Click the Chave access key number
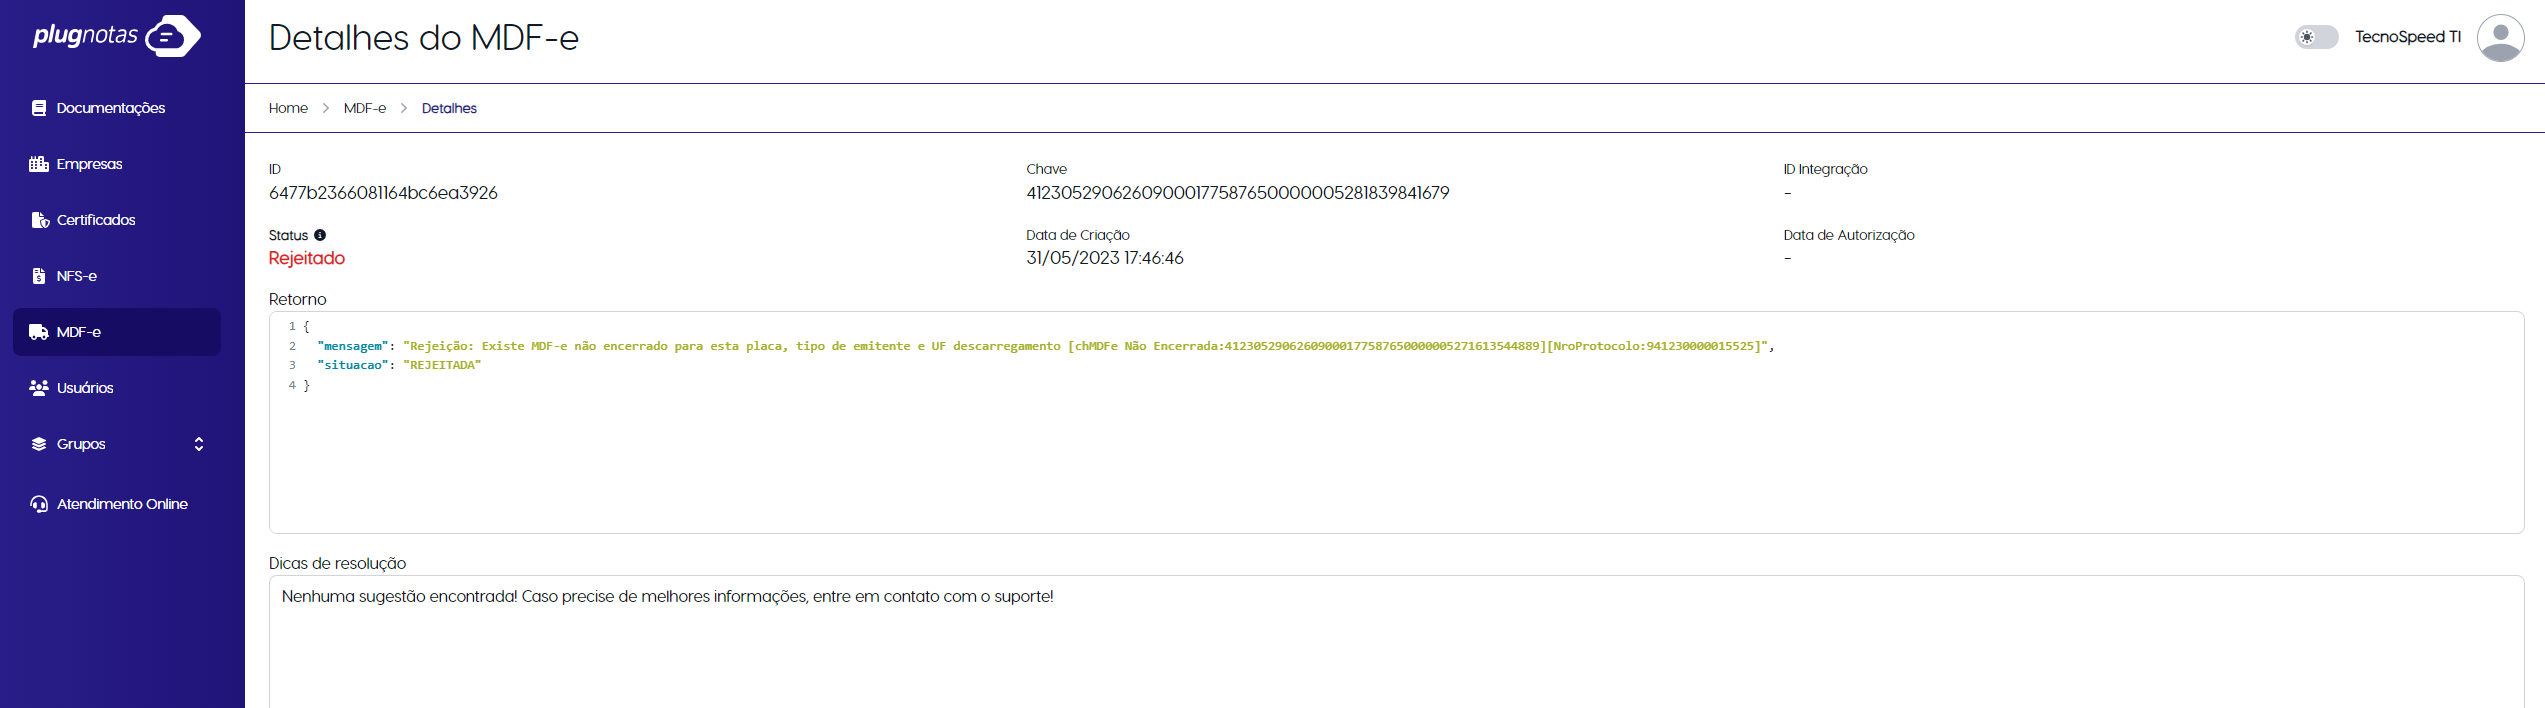The image size is (2545, 708). tap(1238, 193)
